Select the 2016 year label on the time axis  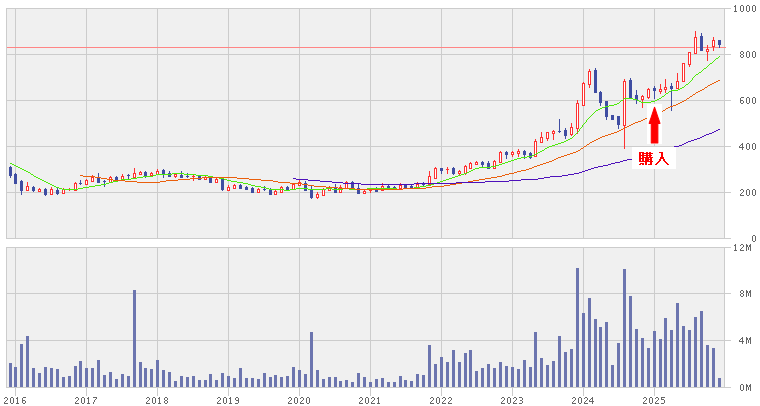point(15,400)
